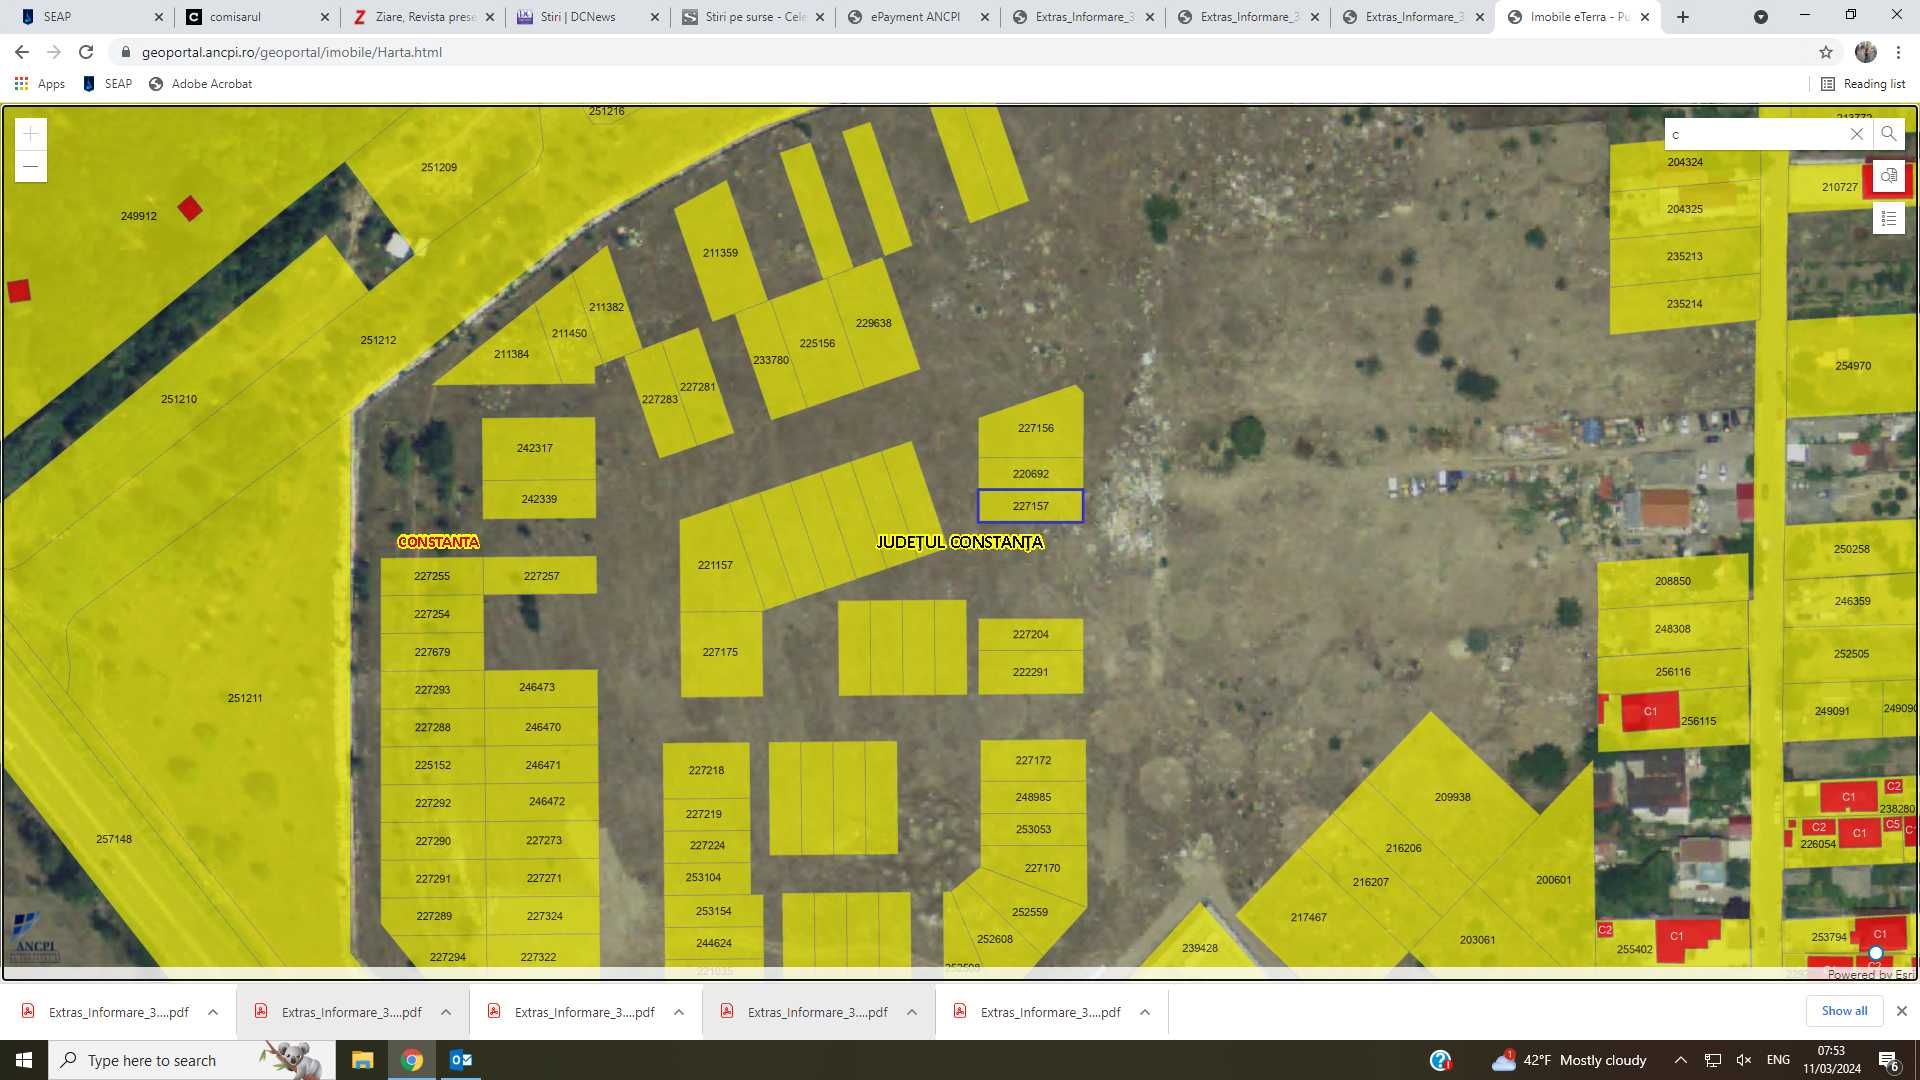Switch to the Stiri | DCNews tab
The height and width of the screenshot is (1080, 1920).
[x=588, y=17]
